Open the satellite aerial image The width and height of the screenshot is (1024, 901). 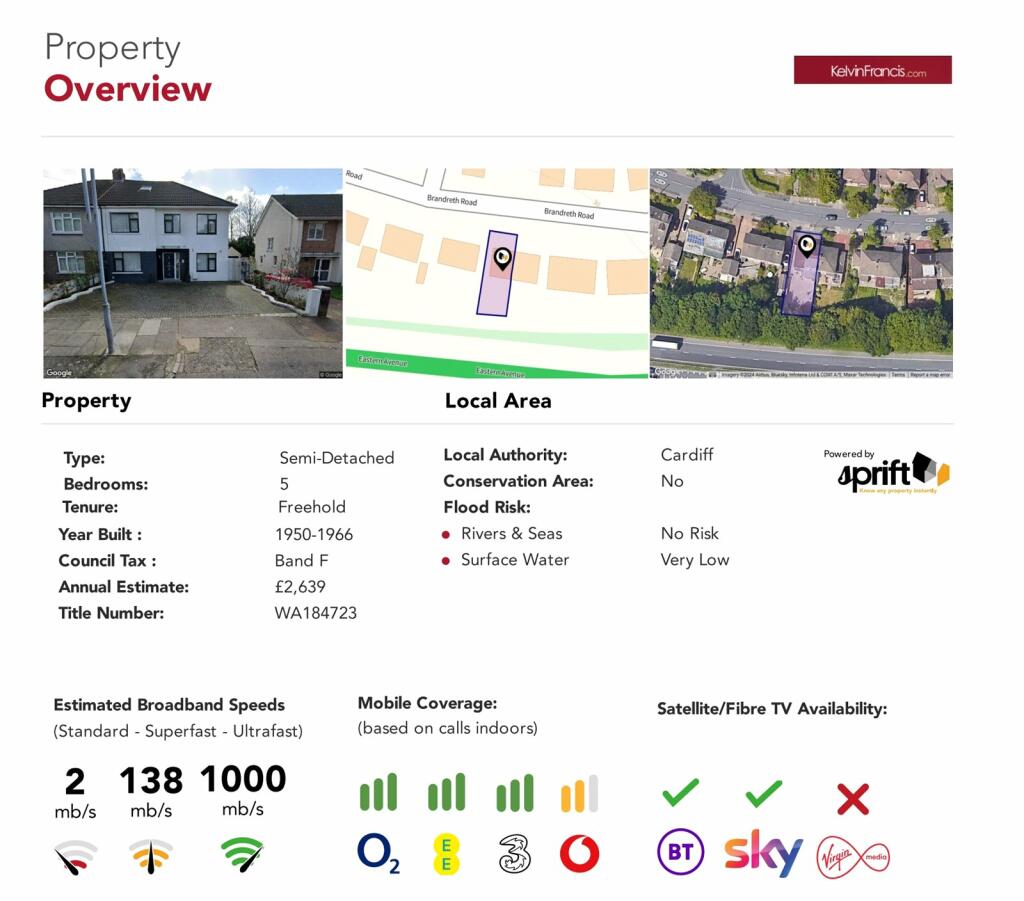[x=801, y=273]
